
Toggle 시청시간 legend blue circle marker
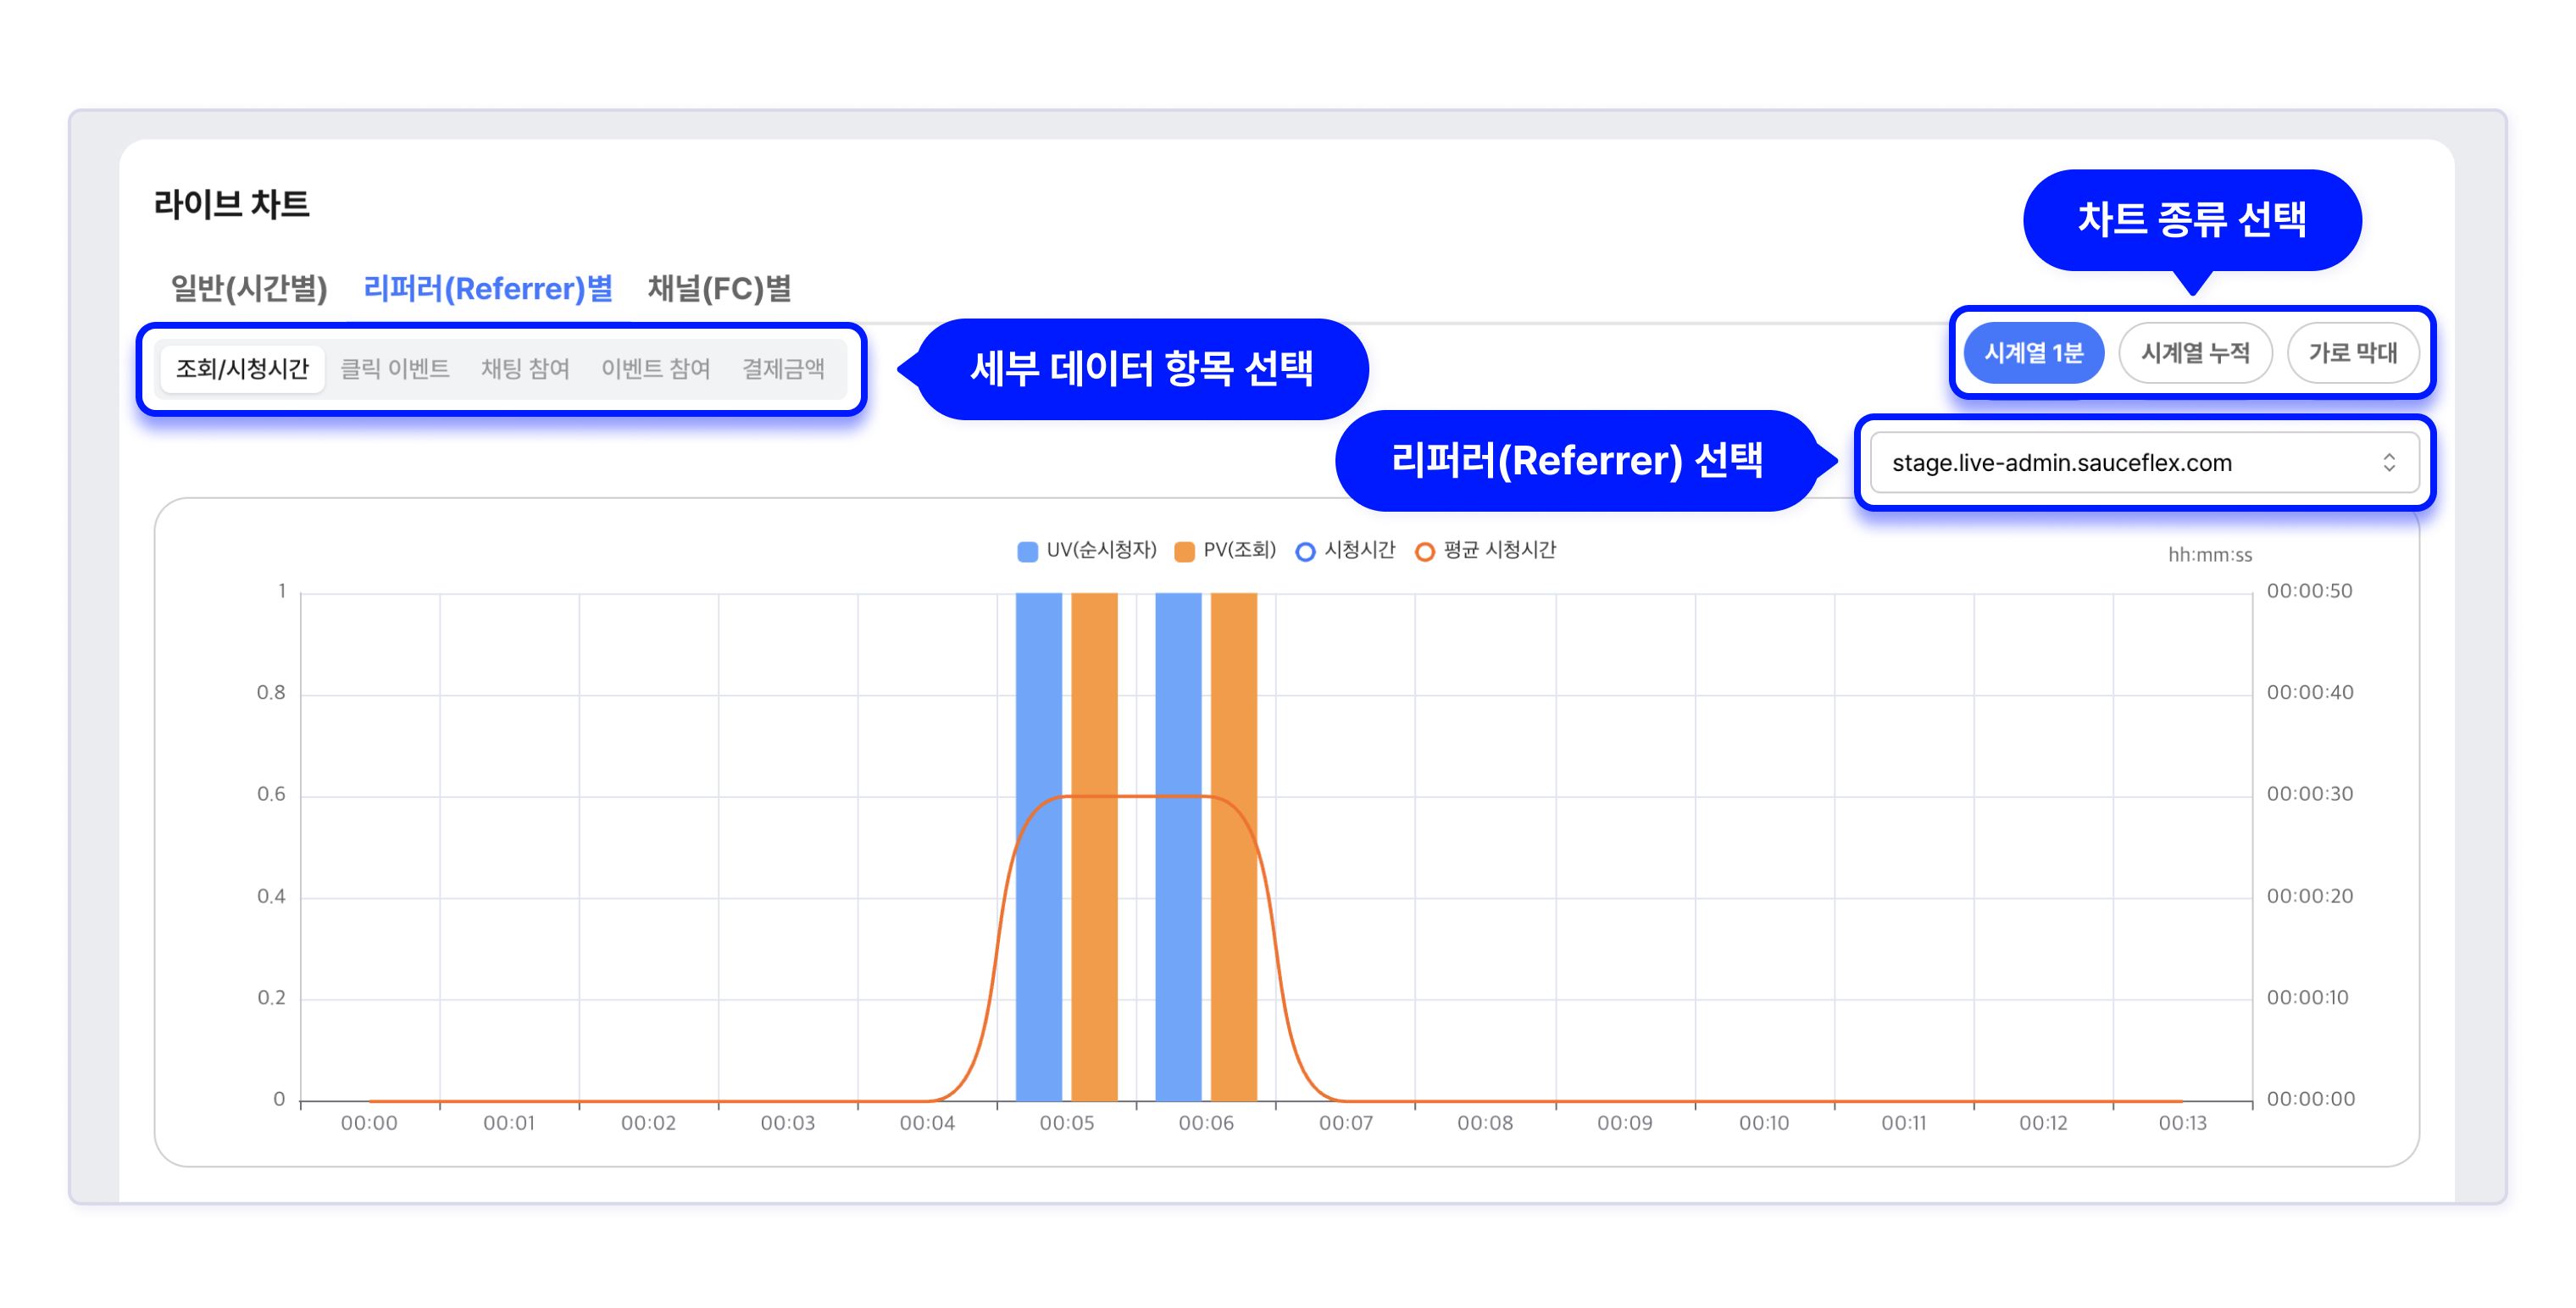(1304, 551)
